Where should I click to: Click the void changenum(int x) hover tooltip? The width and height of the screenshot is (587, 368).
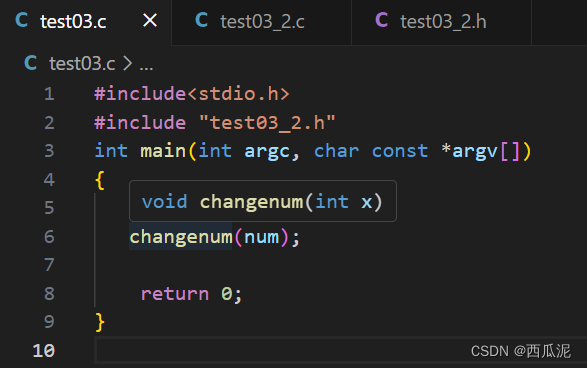click(263, 201)
